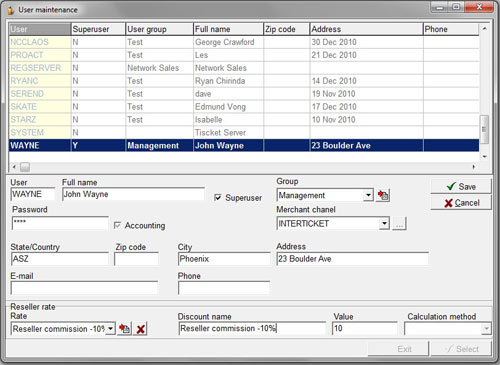Click into the Discount name field

click(x=252, y=329)
